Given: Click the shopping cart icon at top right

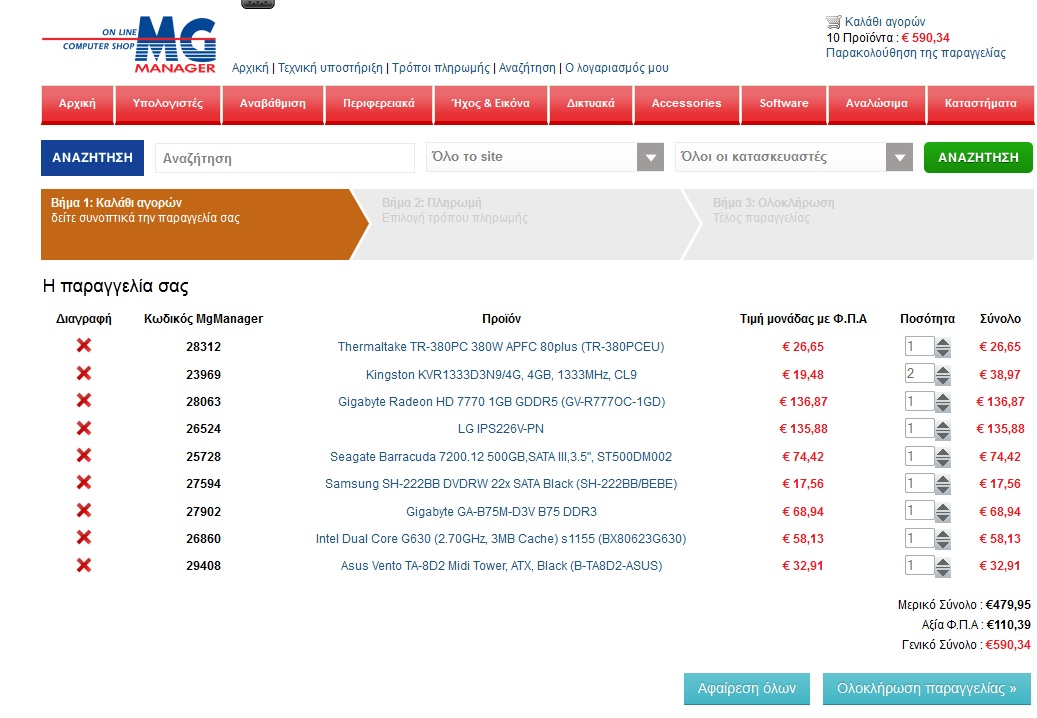Looking at the screenshot, I should tap(834, 21).
